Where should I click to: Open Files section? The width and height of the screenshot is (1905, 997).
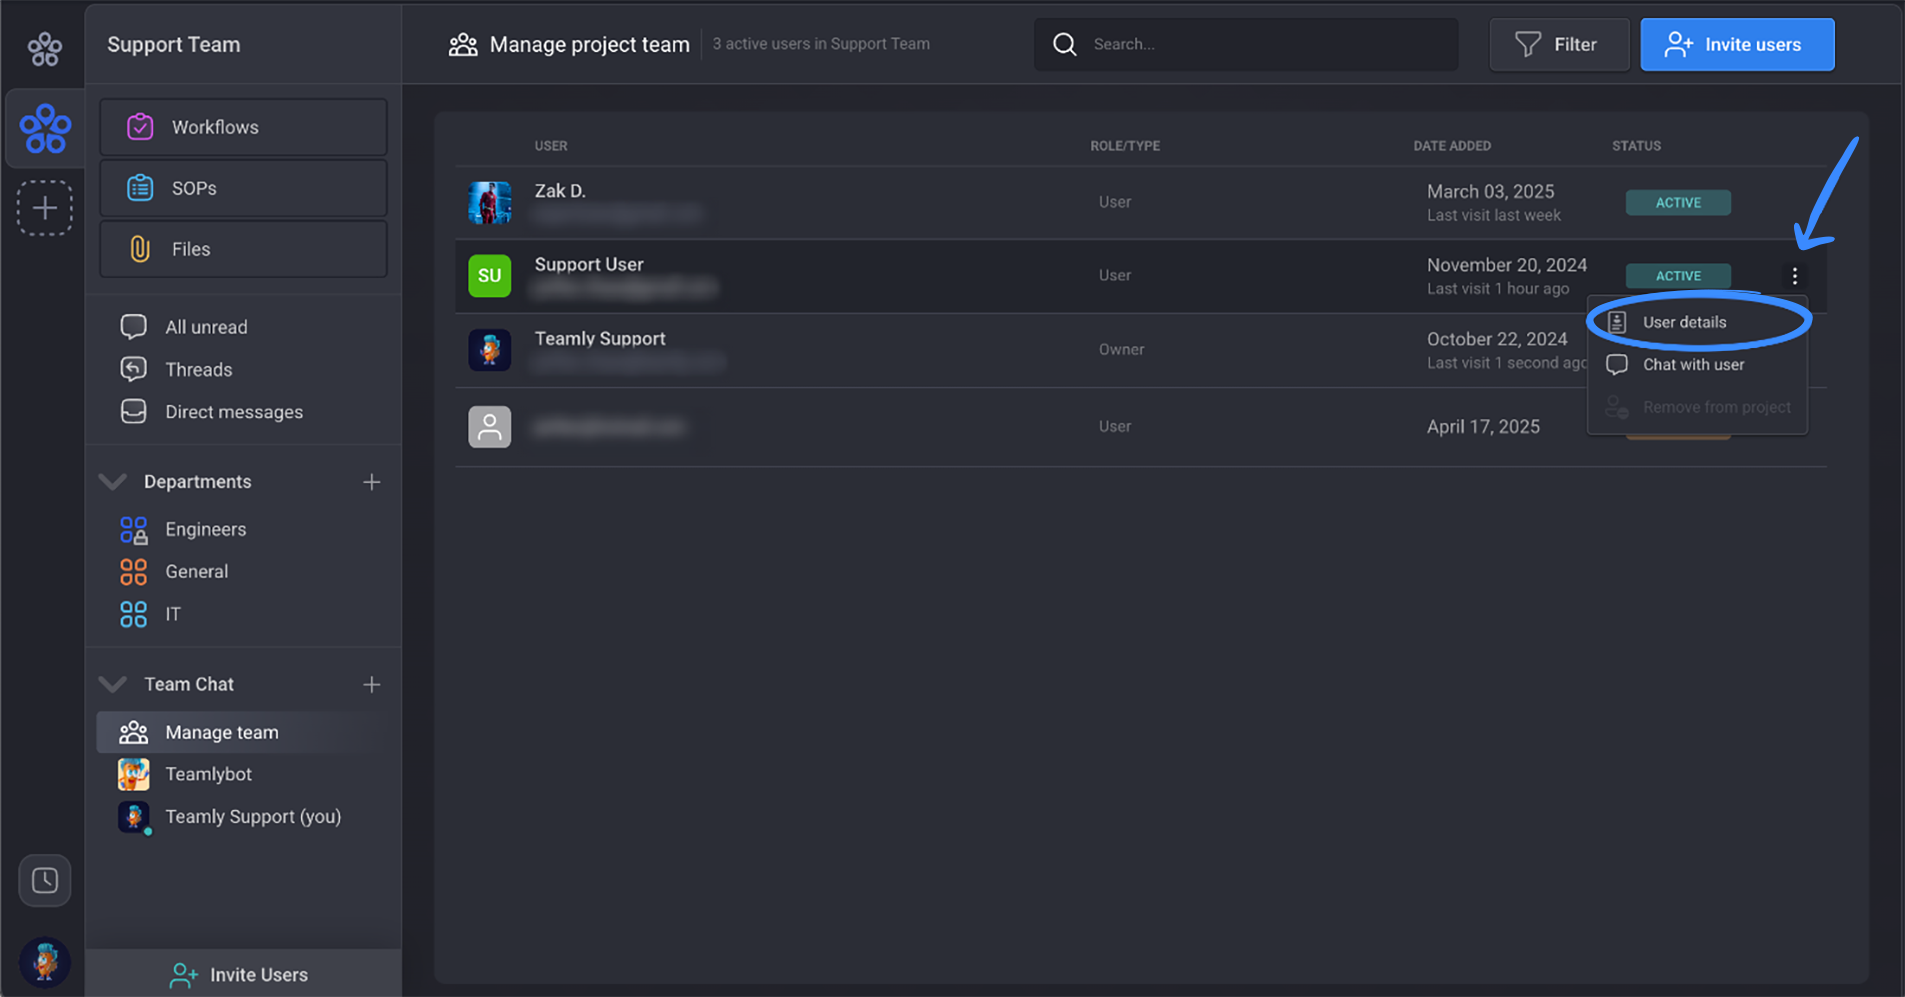coord(243,249)
